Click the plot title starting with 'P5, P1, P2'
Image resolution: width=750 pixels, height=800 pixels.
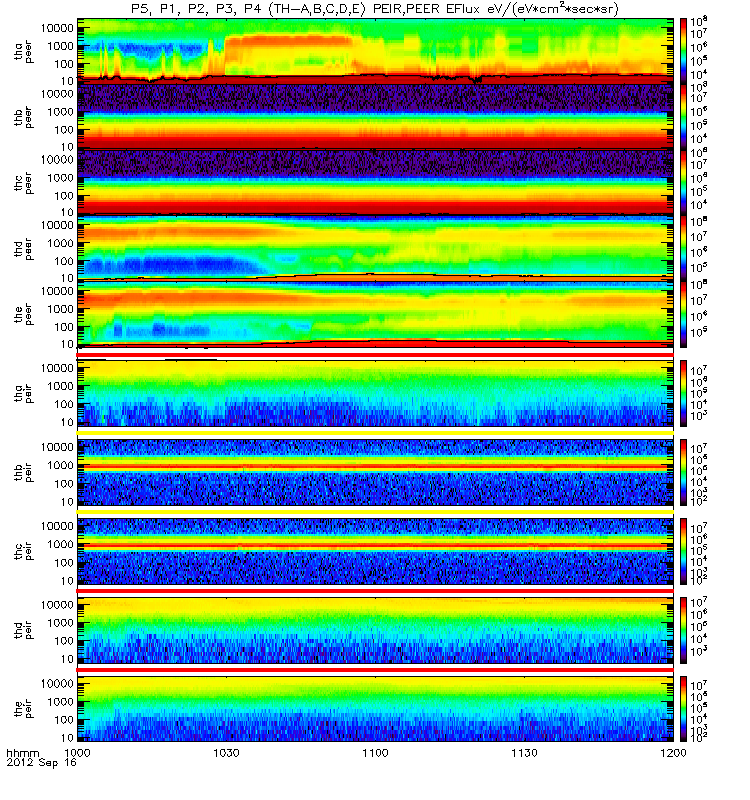[374, 9]
